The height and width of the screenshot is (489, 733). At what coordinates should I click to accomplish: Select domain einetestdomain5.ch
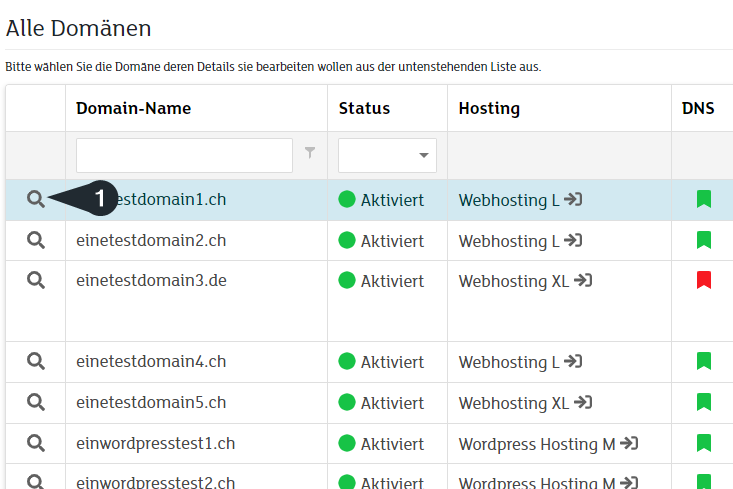151,402
